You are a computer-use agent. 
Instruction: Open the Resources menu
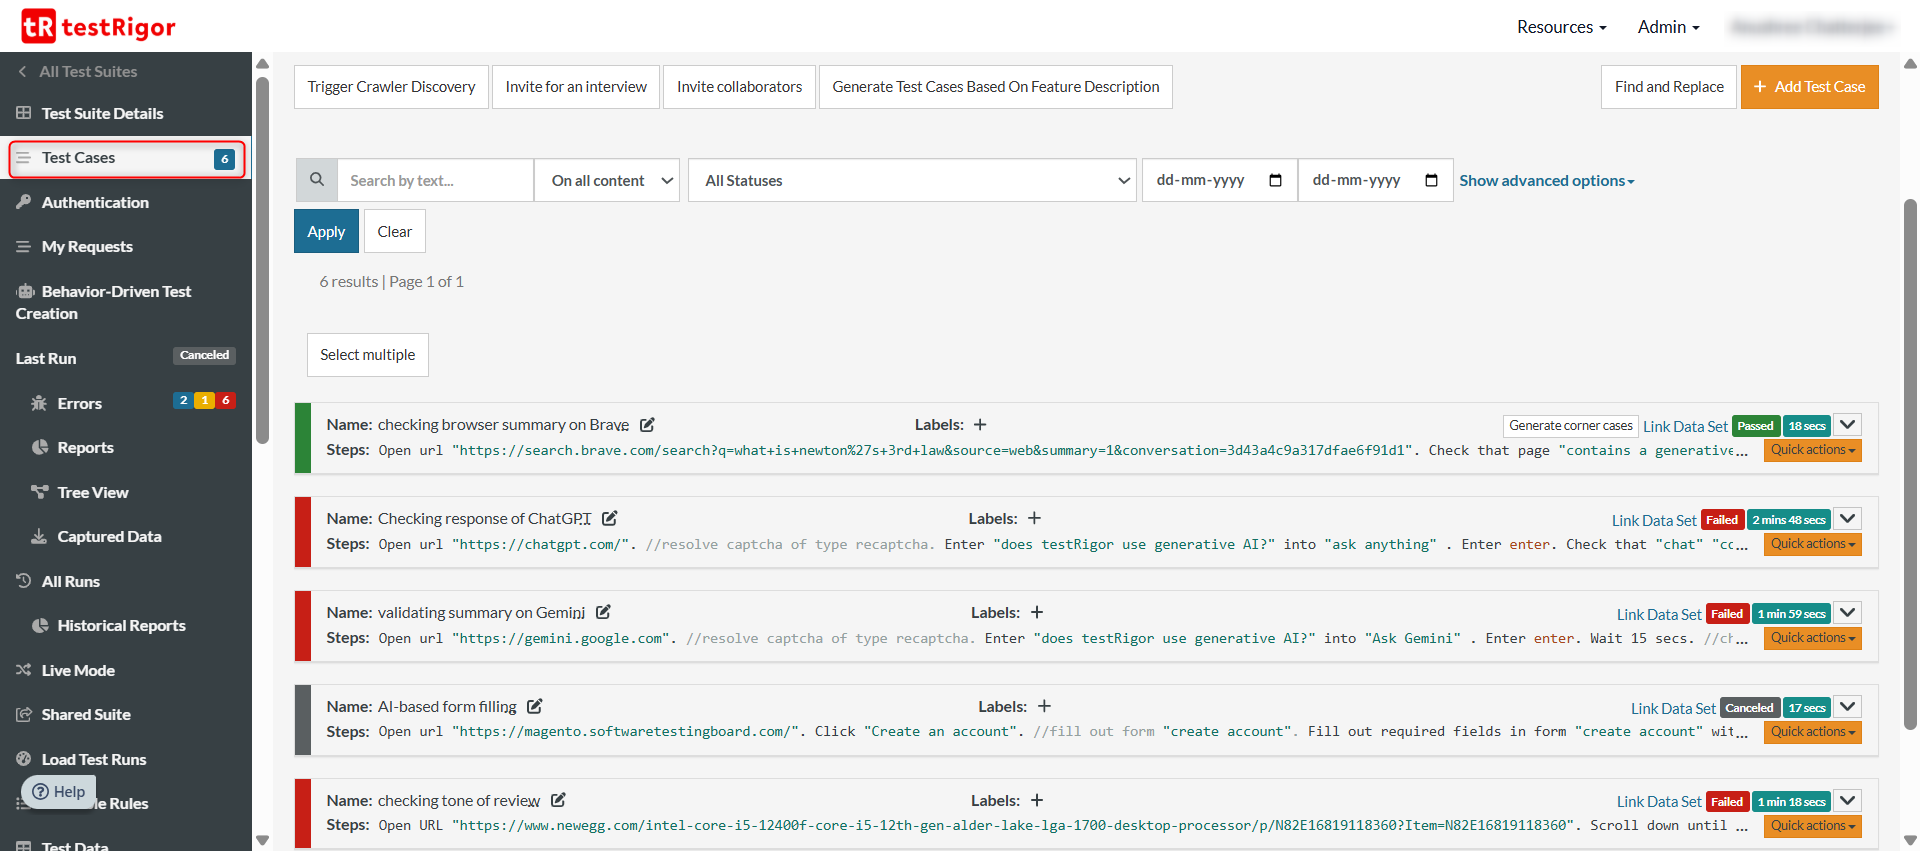coord(1561,27)
